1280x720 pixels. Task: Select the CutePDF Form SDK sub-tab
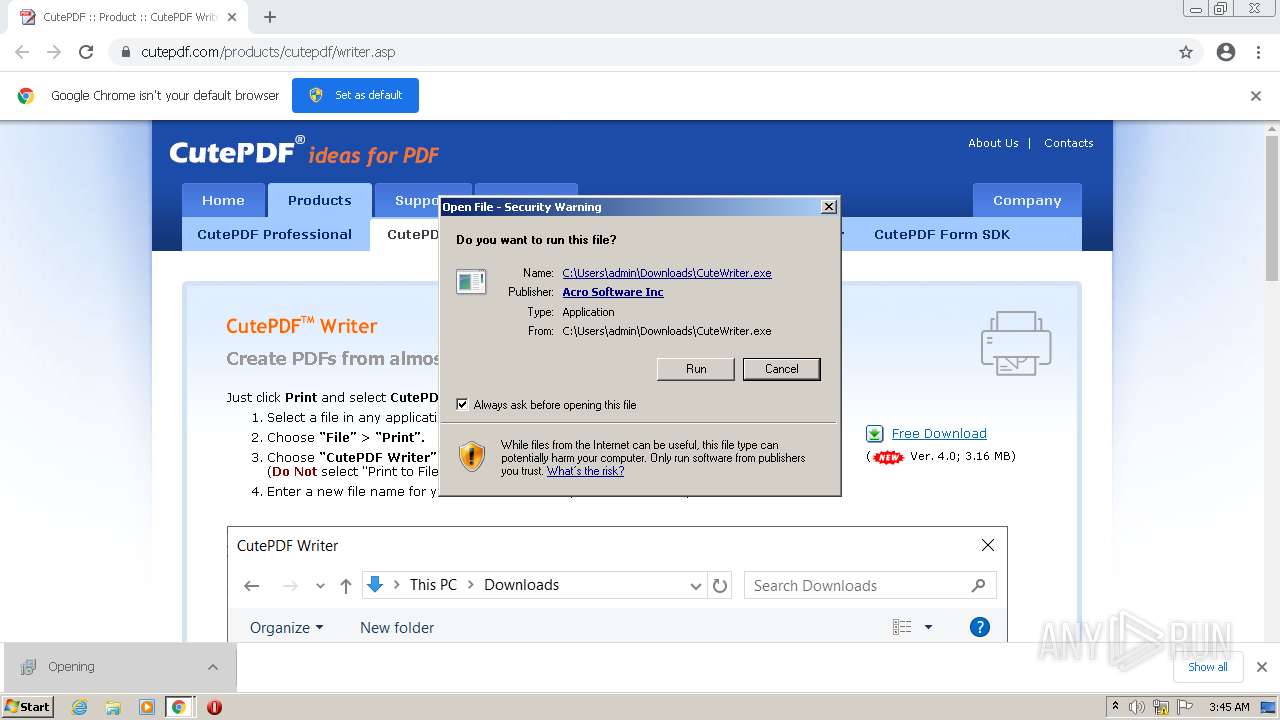(942, 234)
